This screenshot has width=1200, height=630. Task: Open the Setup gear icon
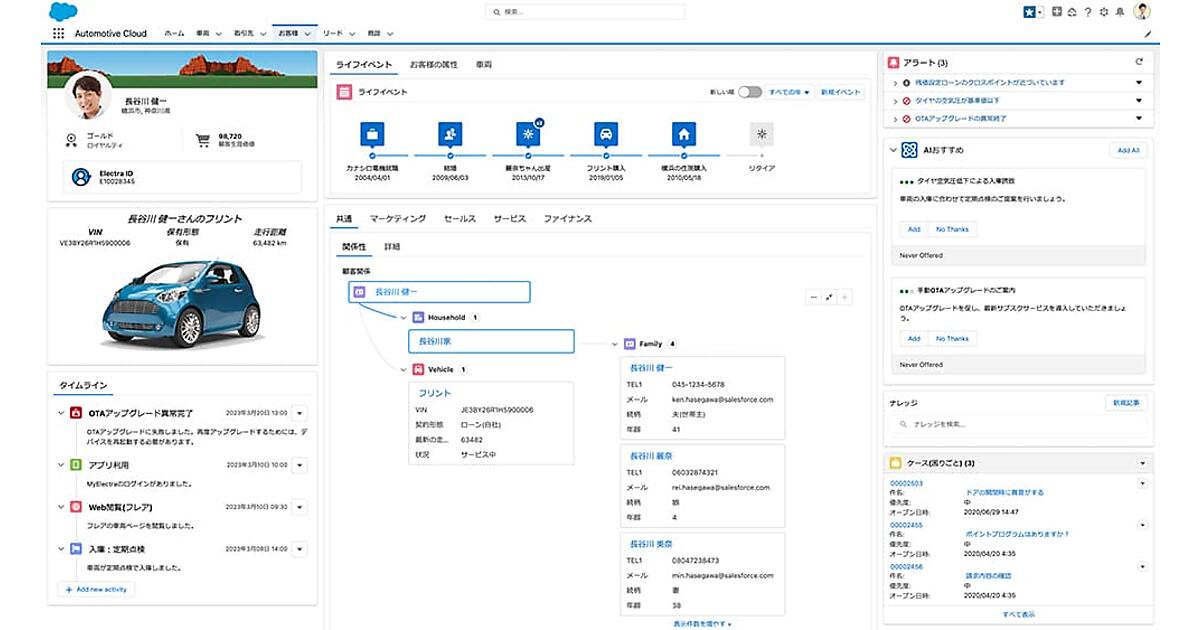click(1103, 12)
